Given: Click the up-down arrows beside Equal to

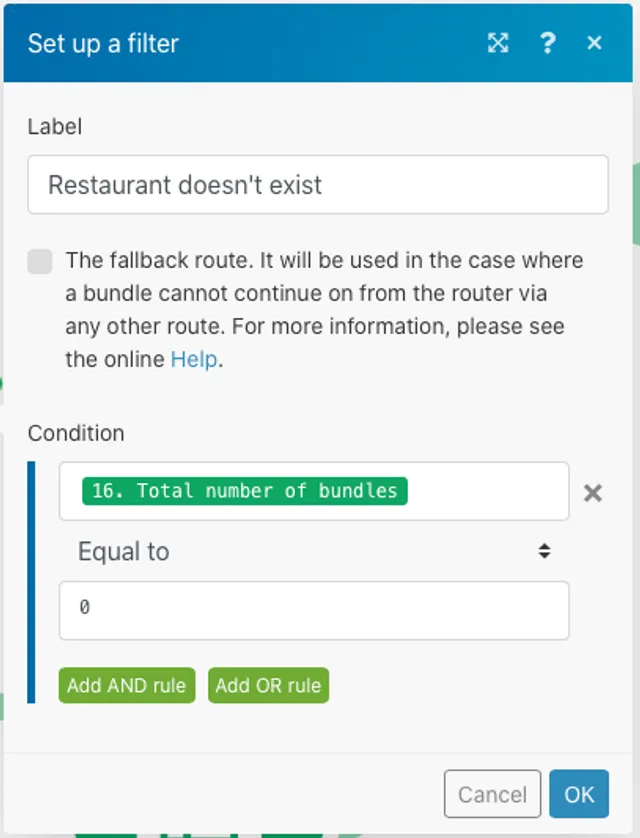Looking at the screenshot, I should pyautogui.click(x=544, y=551).
